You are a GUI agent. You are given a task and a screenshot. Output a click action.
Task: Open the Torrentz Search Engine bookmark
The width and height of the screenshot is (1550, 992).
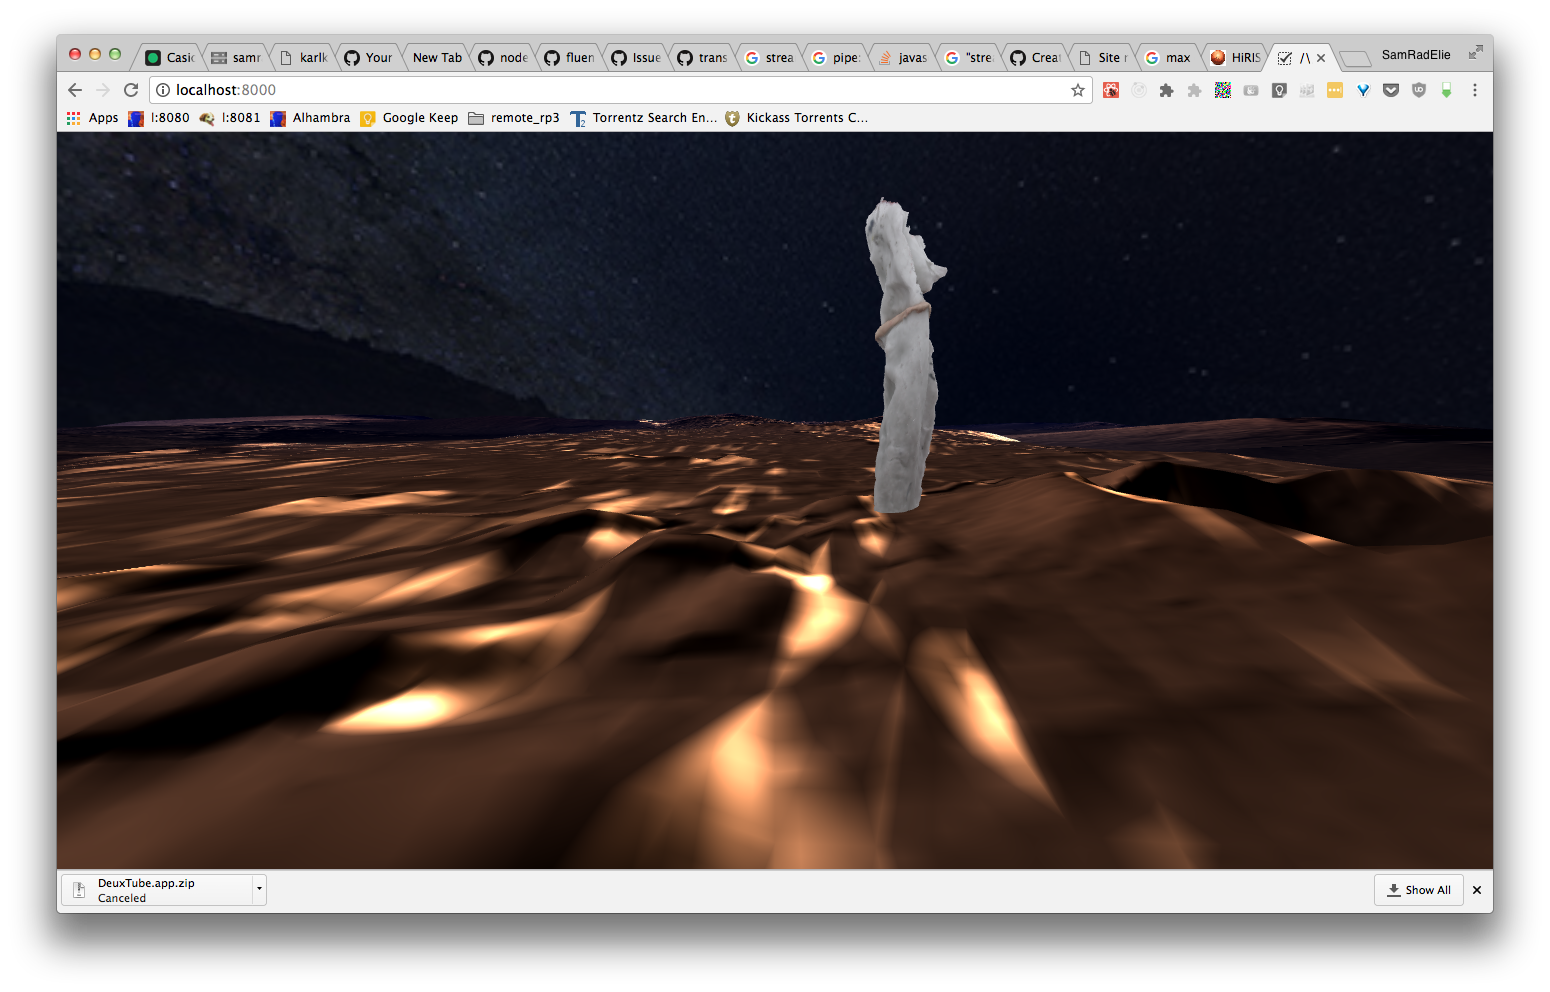[x=643, y=118]
